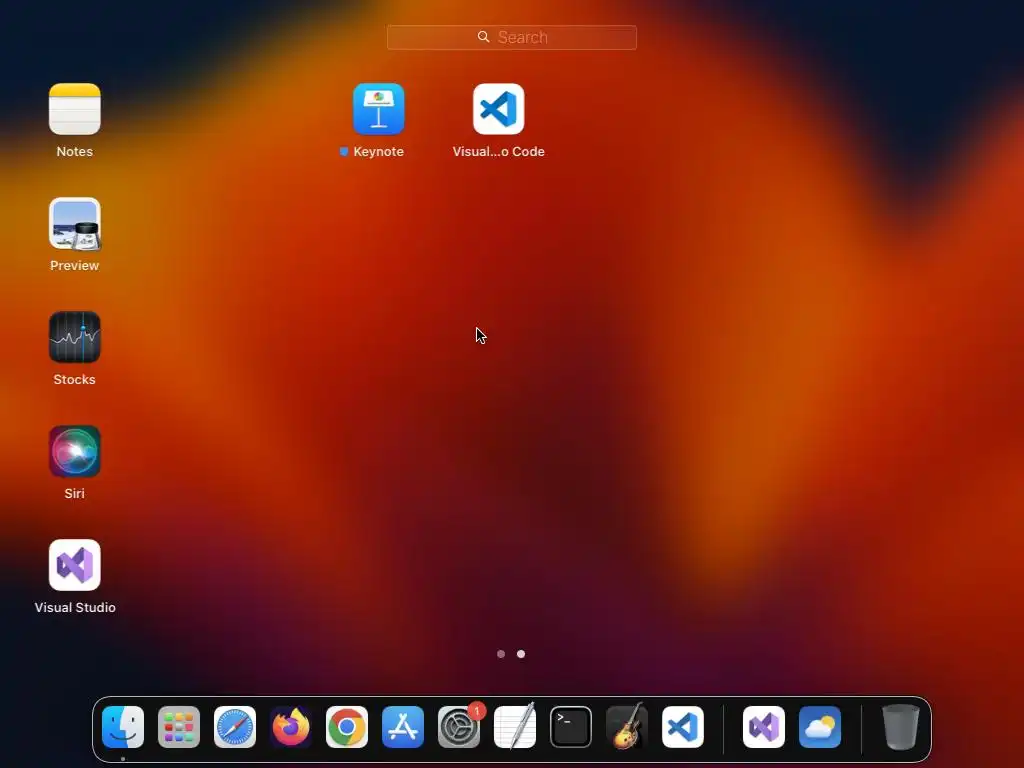Viewport: 1024px width, 768px height.
Task: Launch Siri from Launchpad
Action: click(74, 451)
